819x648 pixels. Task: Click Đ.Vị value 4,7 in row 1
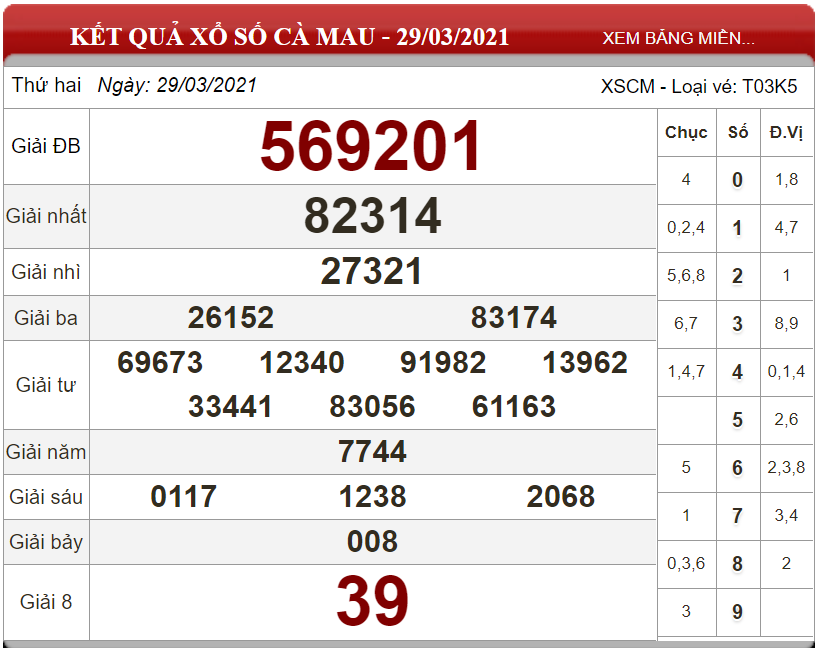tap(786, 228)
